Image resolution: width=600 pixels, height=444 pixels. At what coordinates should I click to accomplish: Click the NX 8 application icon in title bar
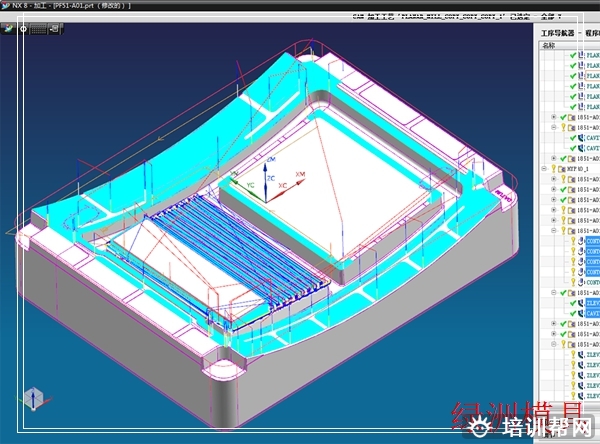[6, 6]
